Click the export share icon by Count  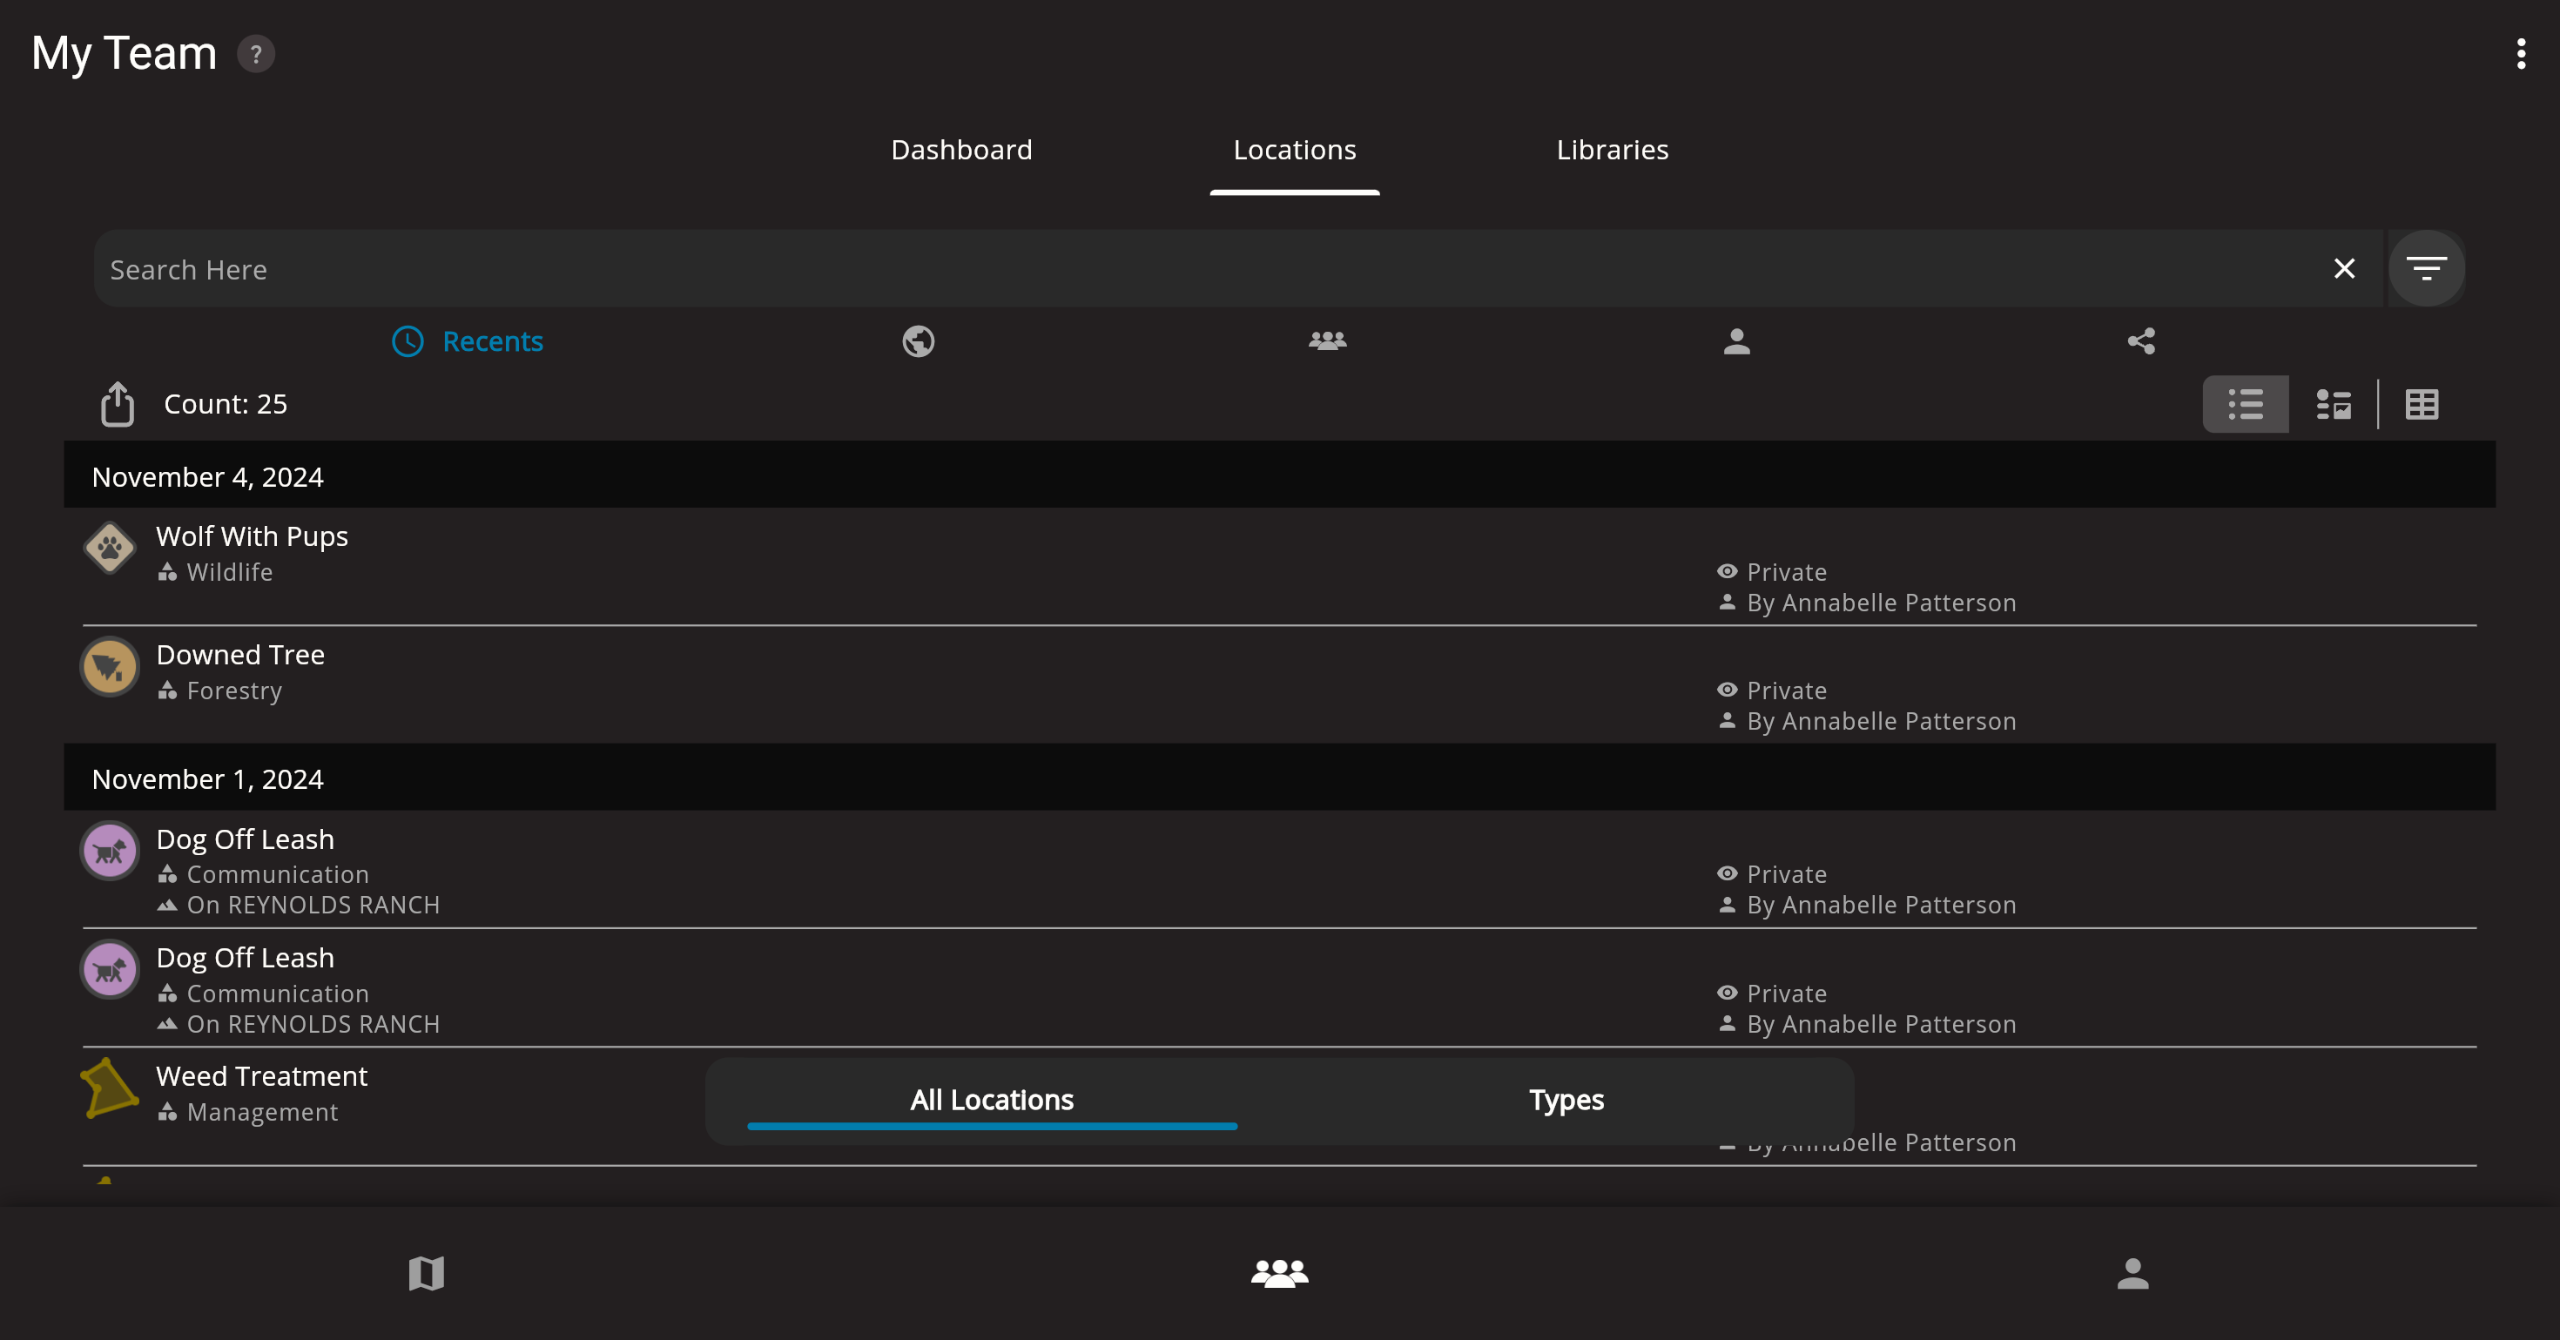click(x=117, y=404)
